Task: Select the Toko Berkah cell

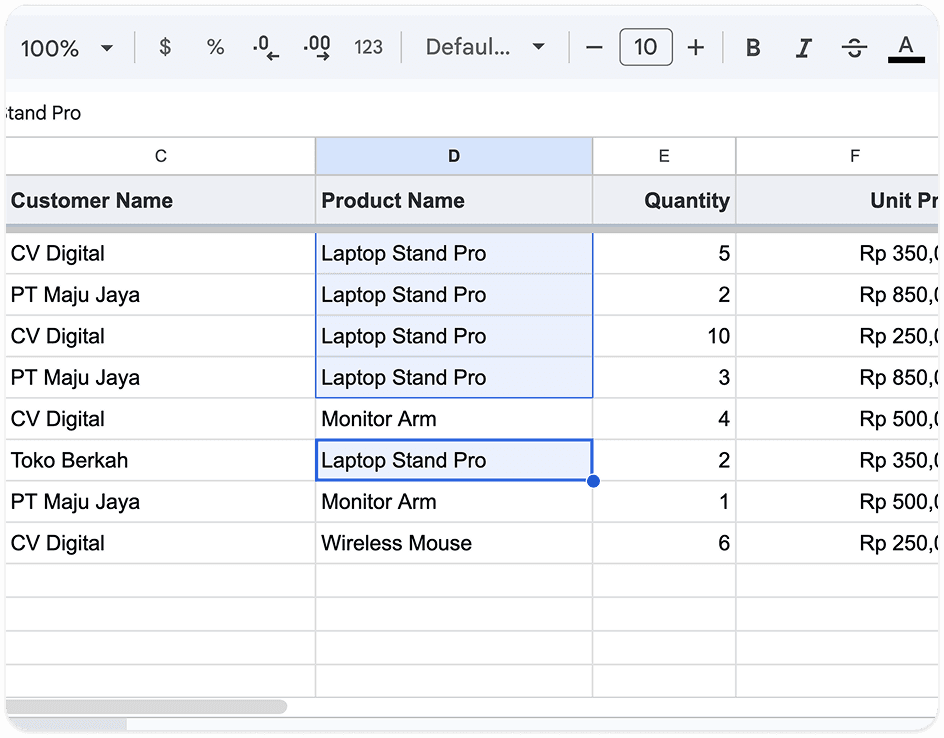Action: [161, 460]
